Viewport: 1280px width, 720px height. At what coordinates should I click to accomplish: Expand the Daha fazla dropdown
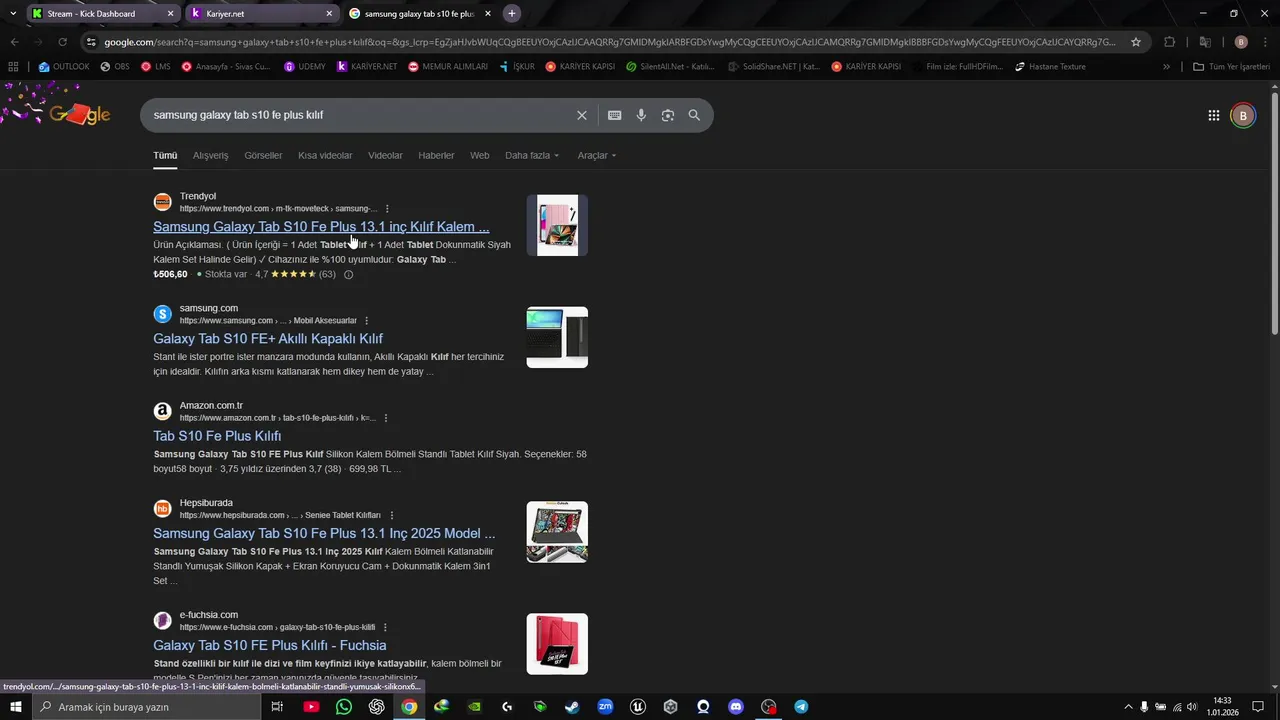click(532, 155)
